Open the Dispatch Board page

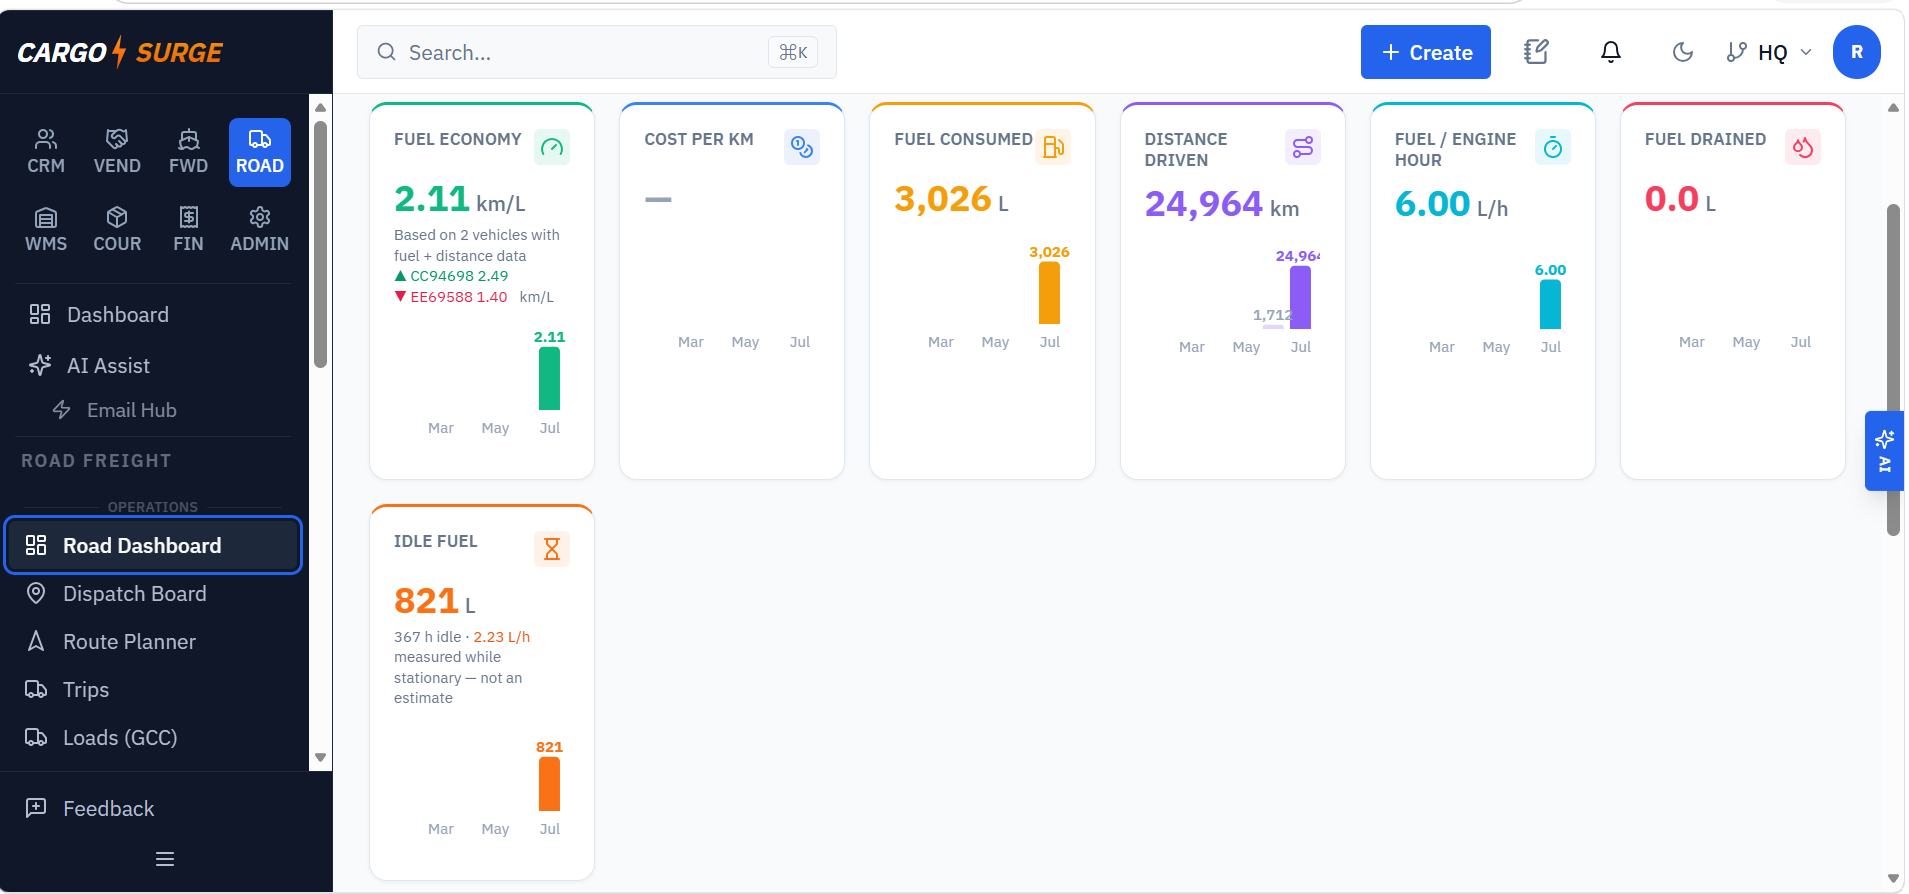(153, 594)
